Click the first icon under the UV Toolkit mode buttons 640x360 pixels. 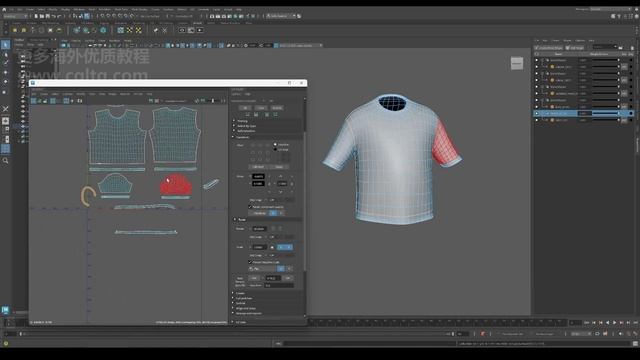pos(247,115)
